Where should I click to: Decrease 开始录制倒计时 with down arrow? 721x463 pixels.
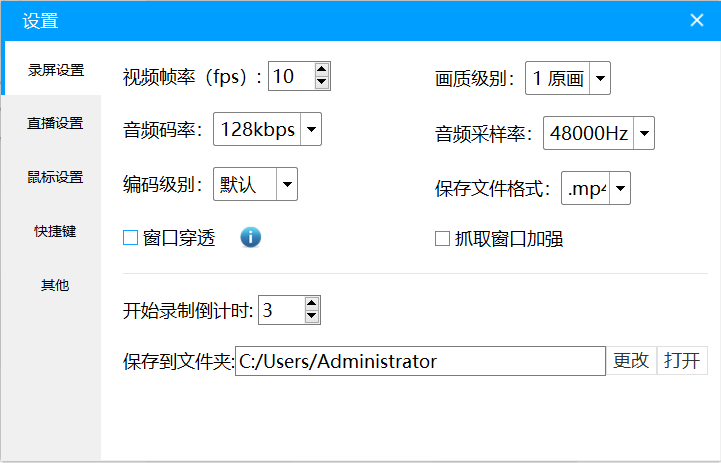pos(311,316)
